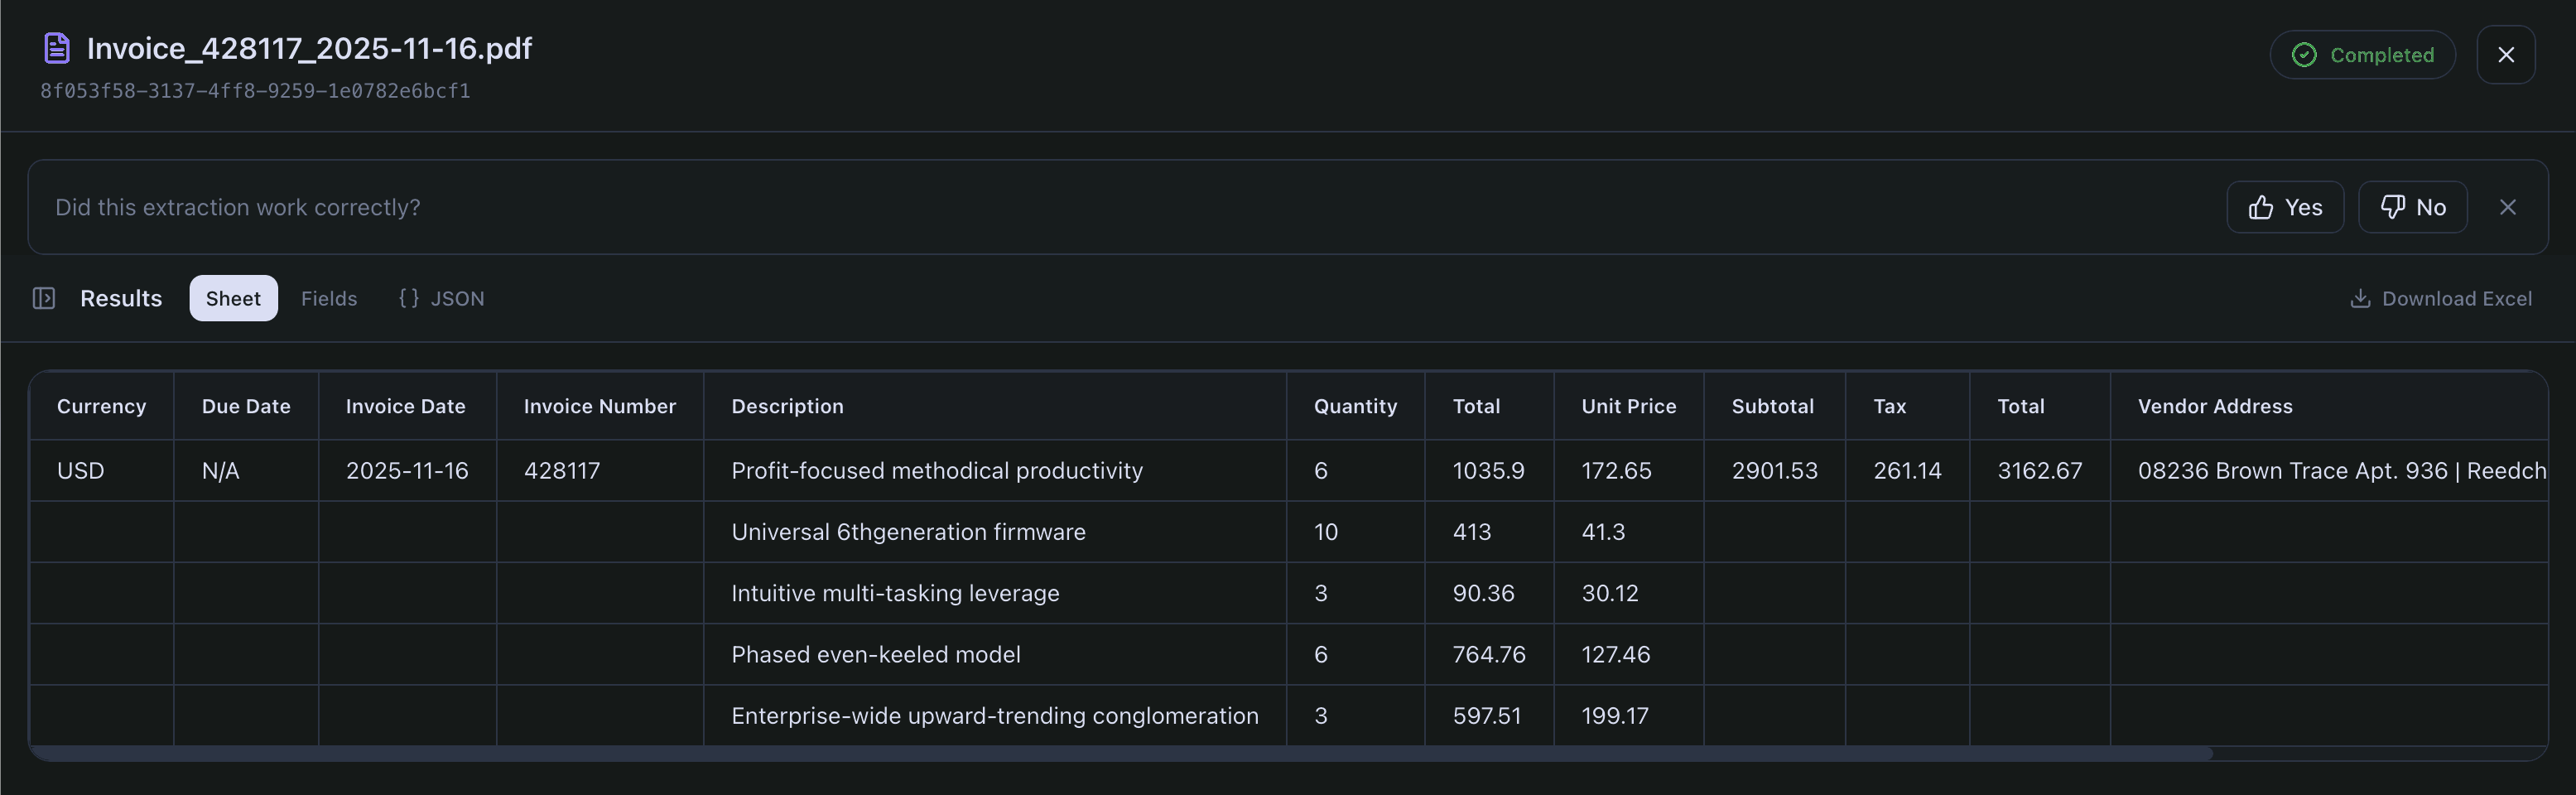This screenshot has height=795, width=2576.
Task: Switch to the Fields tab
Action: click(x=329, y=298)
